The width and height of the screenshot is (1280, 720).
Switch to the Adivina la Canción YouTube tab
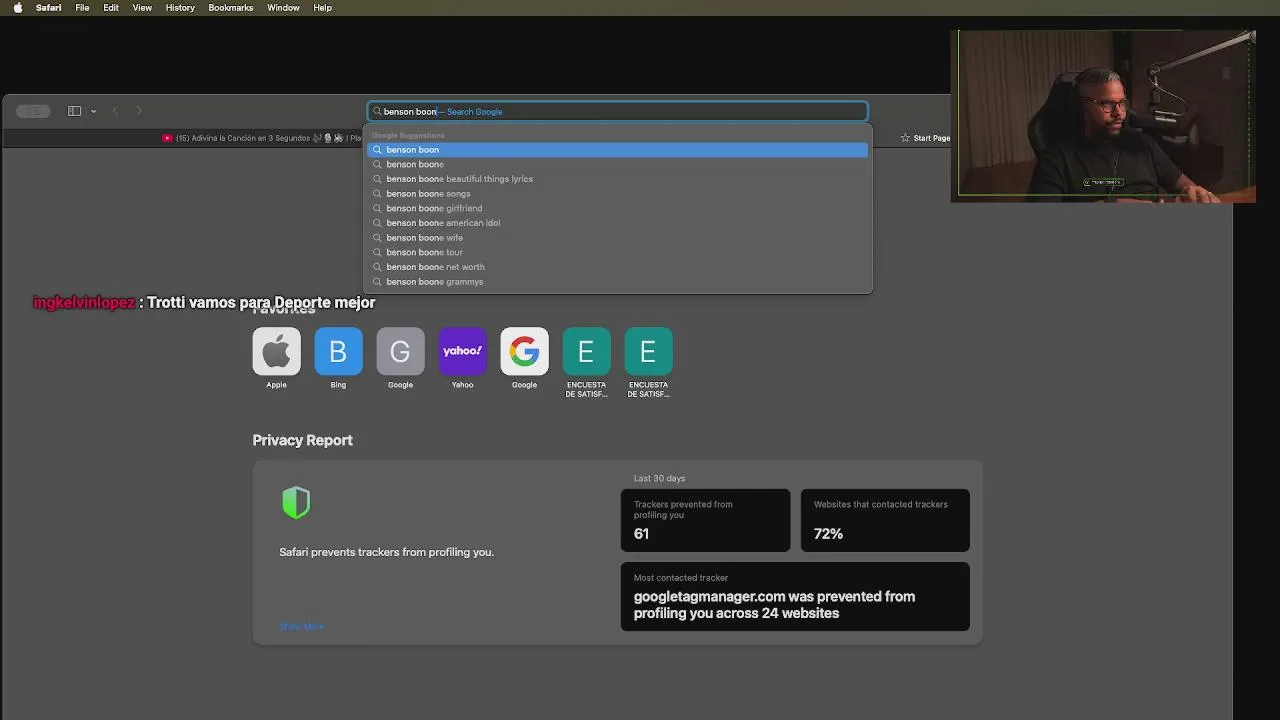point(262,138)
